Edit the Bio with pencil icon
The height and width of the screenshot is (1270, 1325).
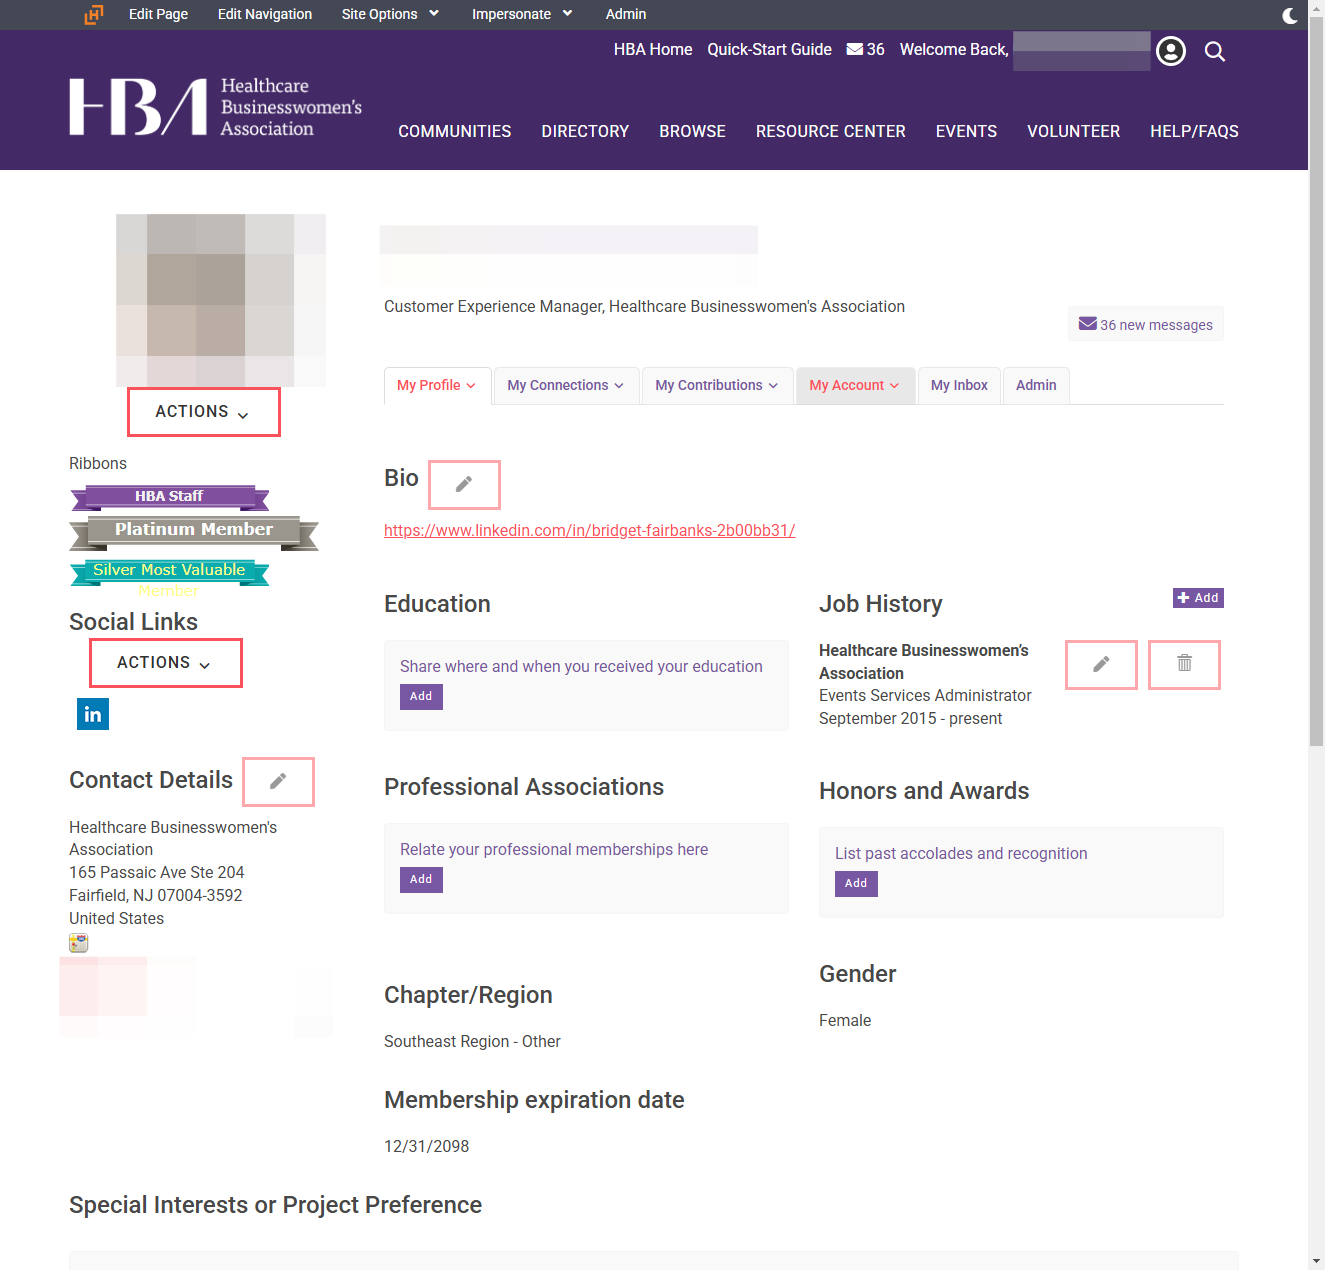click(464, 485)
